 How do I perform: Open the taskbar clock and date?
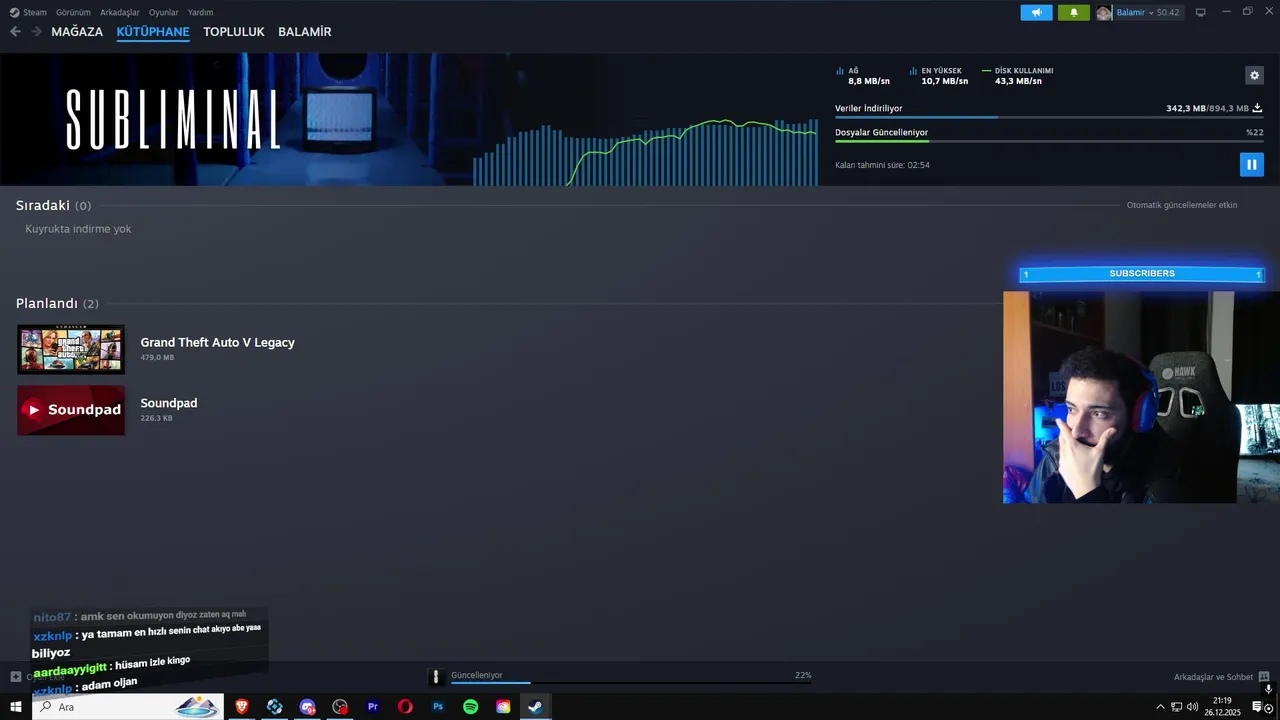click(1222, 707)
